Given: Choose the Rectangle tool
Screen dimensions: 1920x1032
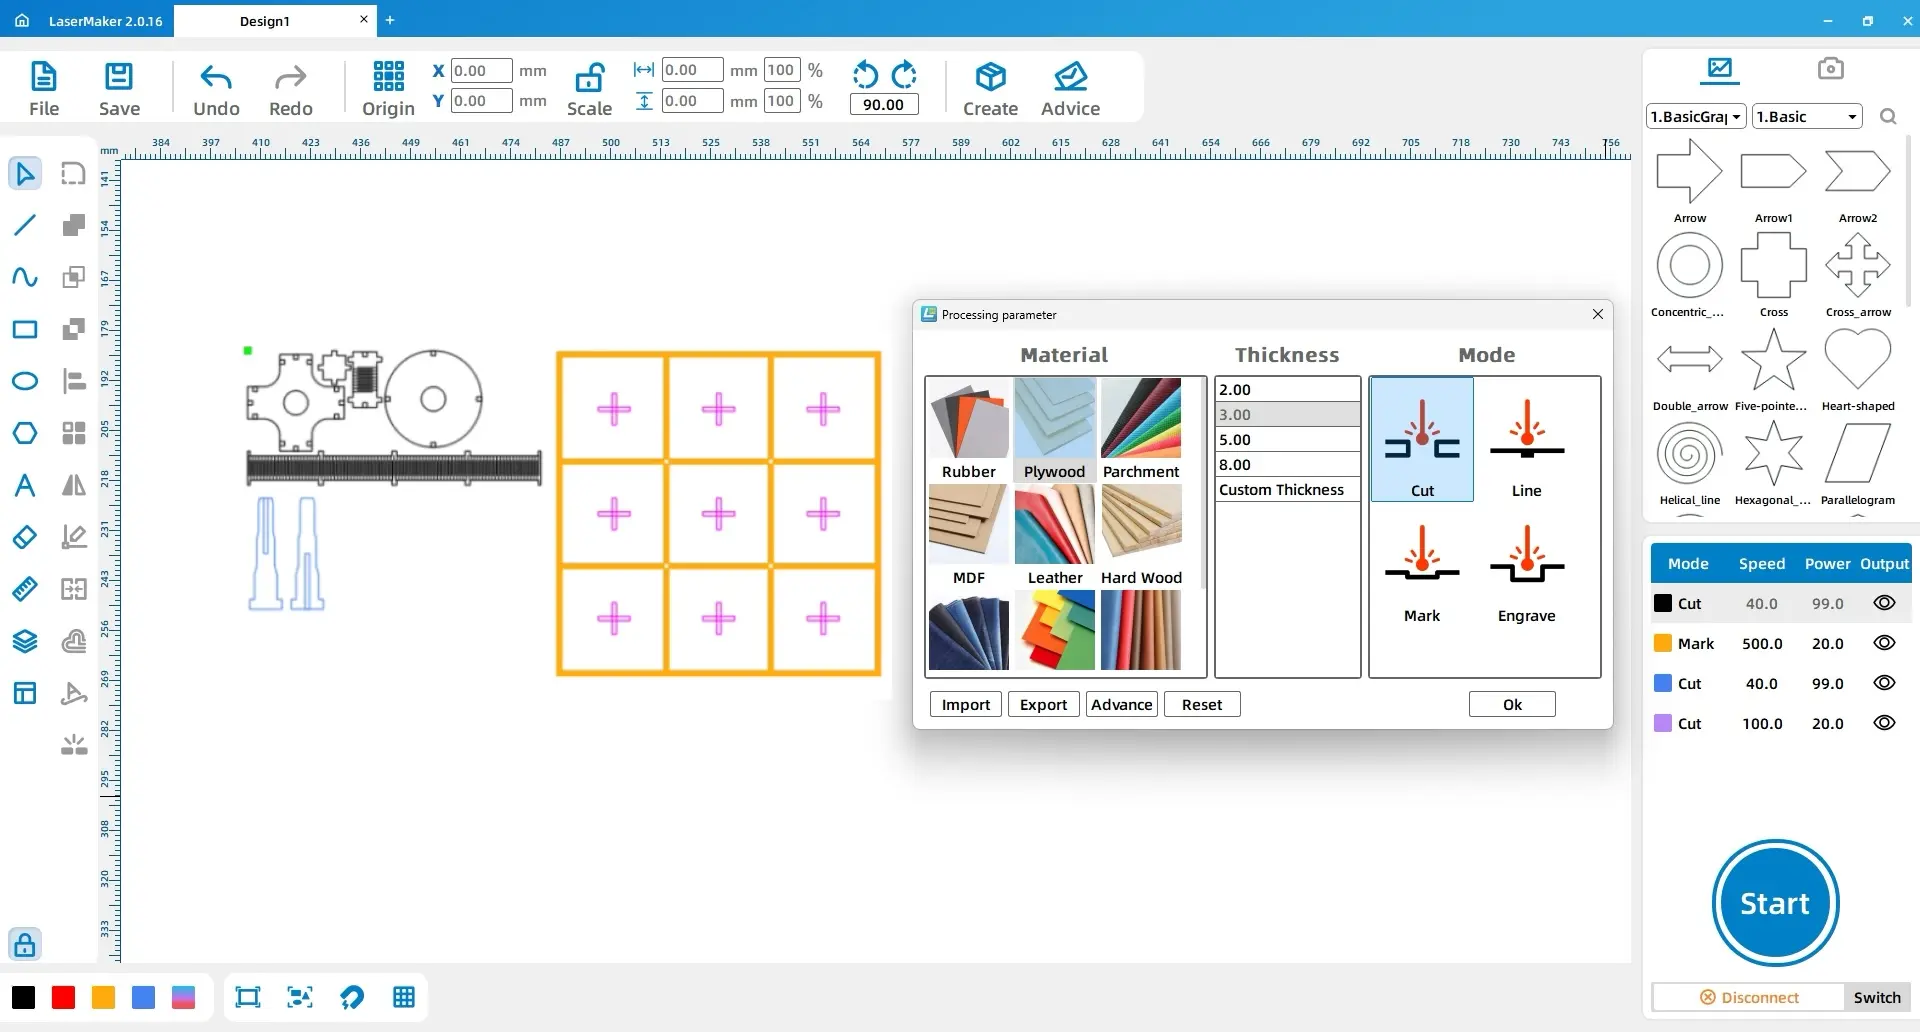Looking at the screenshot, I should click(25, 329).
